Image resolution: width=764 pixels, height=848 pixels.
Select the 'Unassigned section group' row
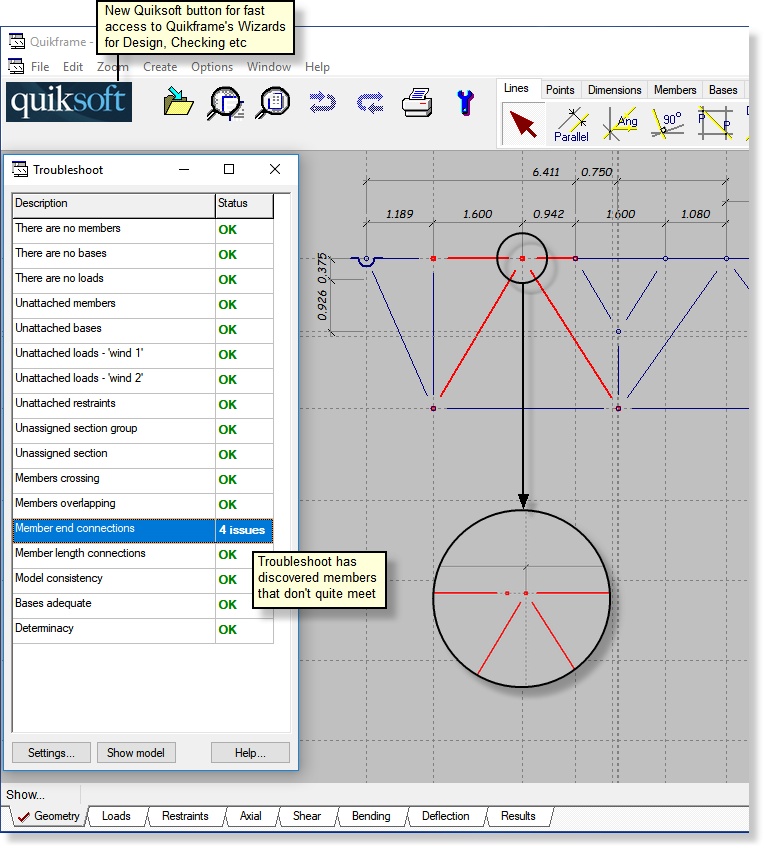click(x=143, y=430)
